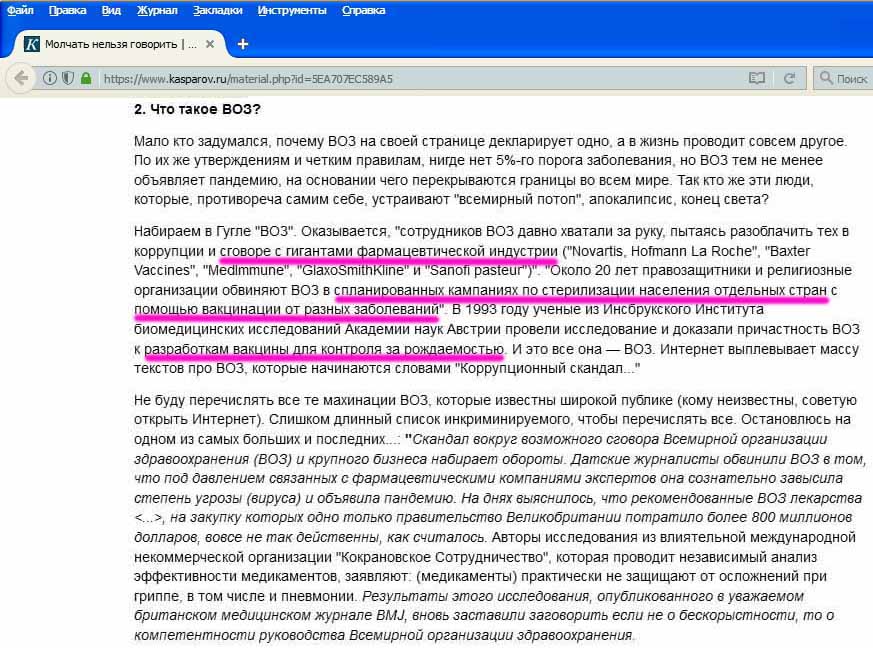Screen dimensions: 873x648
Task: Toggle reader view icon
Action: tap(757, 78)
